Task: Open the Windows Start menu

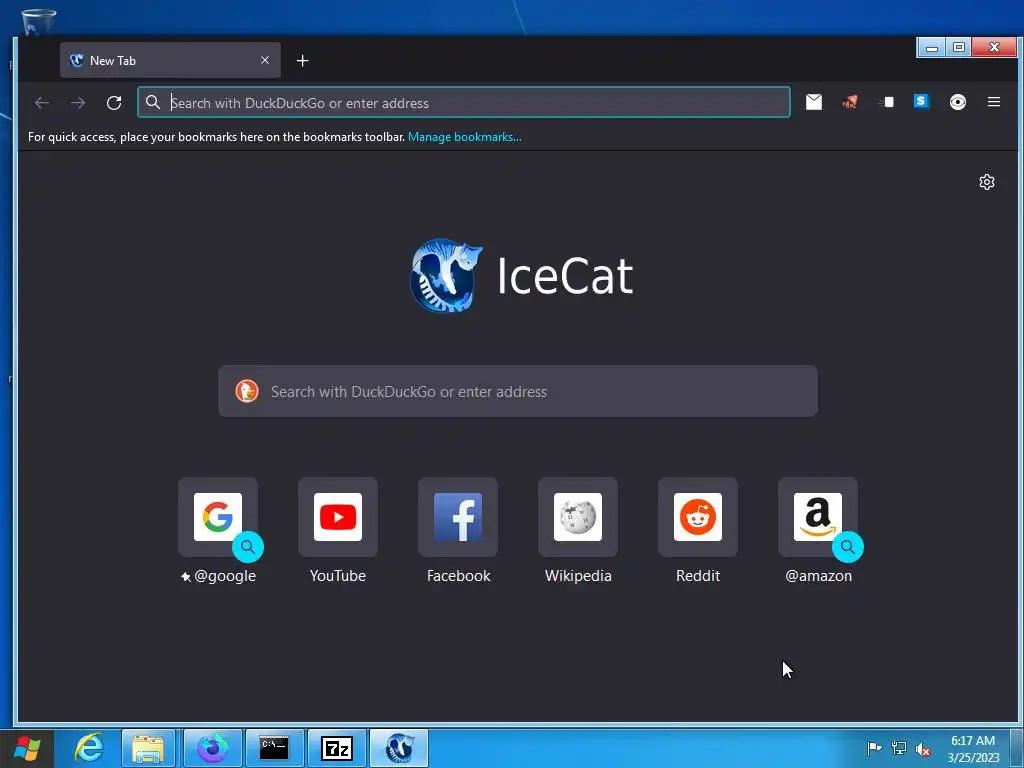Action: (x=27, y=748)
